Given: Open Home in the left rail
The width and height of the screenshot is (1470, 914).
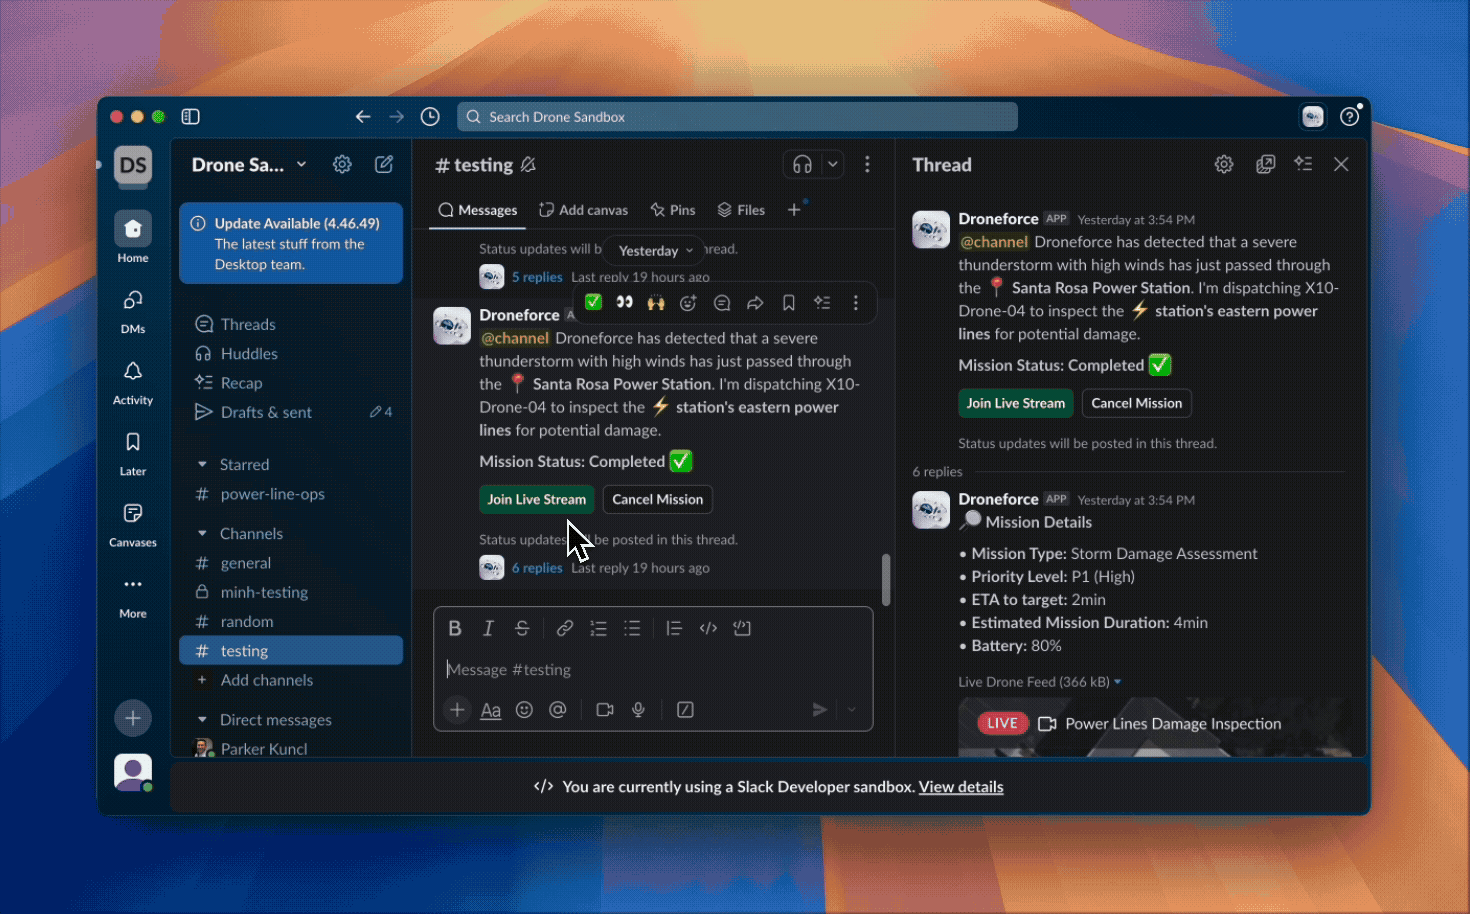Looking at the screenshot, I should pos(133,238).
